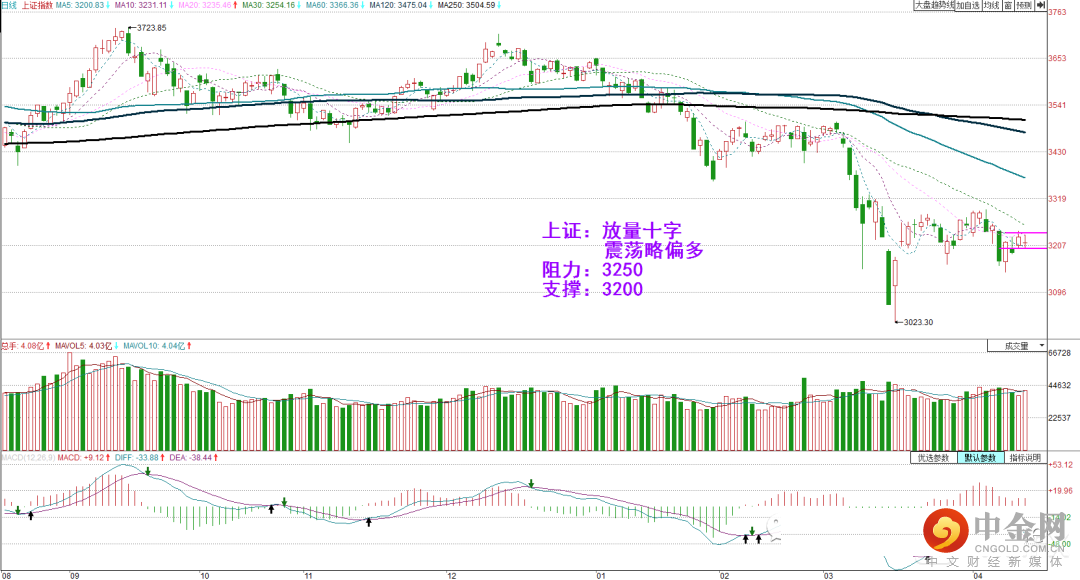The height and width of the screenshot is (580, 1080).
Task: Click the 窗 window layout button
Action: 1008,5
